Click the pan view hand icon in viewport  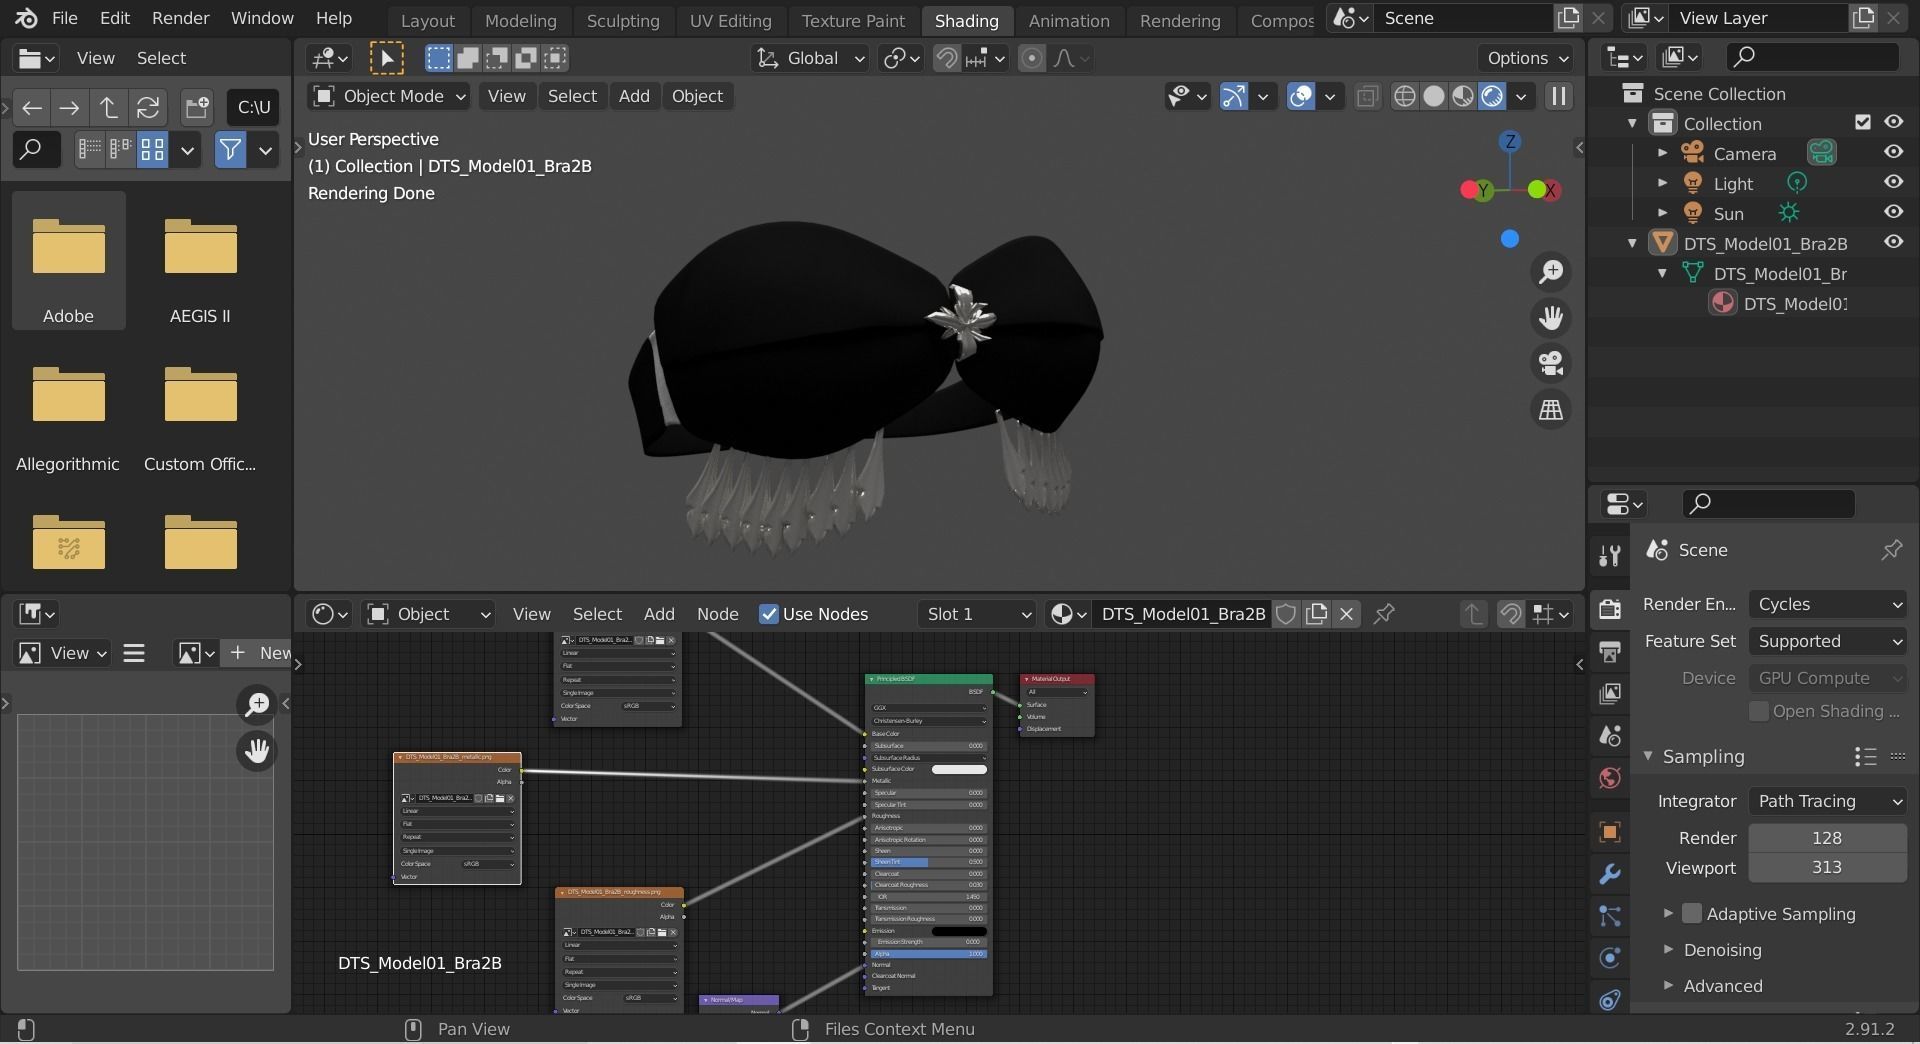(x=1551, y=318)
